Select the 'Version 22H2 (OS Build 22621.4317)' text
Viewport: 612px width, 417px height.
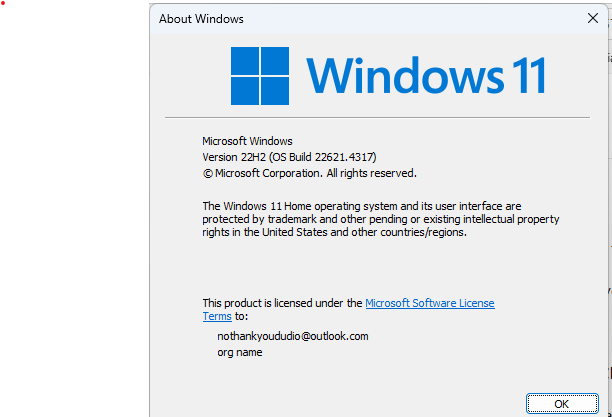(x=289, y=157)
